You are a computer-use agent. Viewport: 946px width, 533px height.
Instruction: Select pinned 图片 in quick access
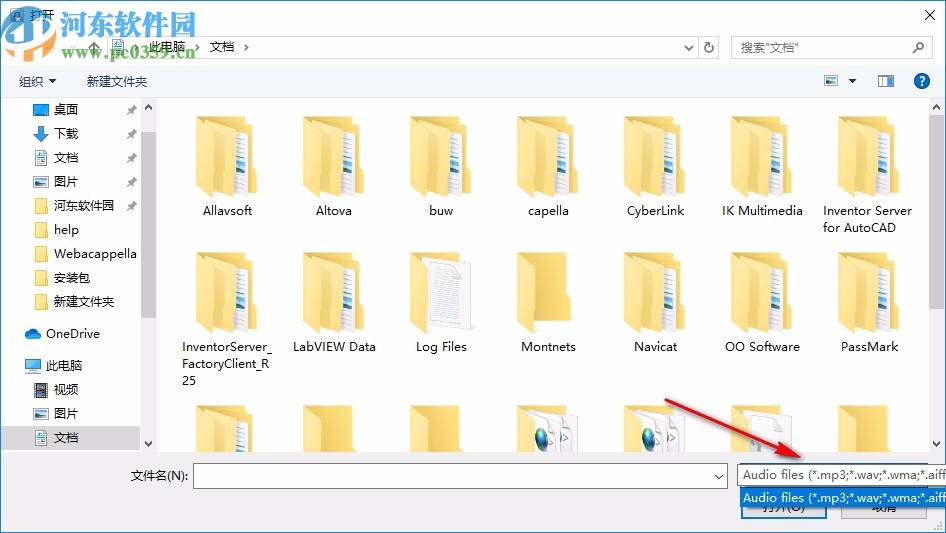tap(66, 182)
